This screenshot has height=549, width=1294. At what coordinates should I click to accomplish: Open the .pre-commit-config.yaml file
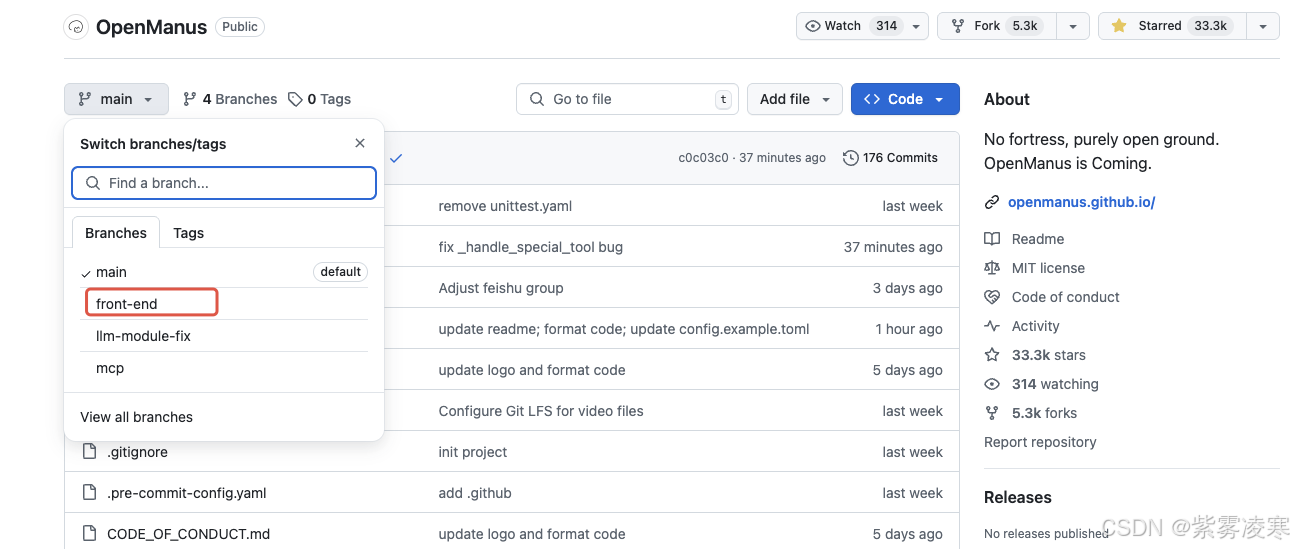click(x=187, y=493)
